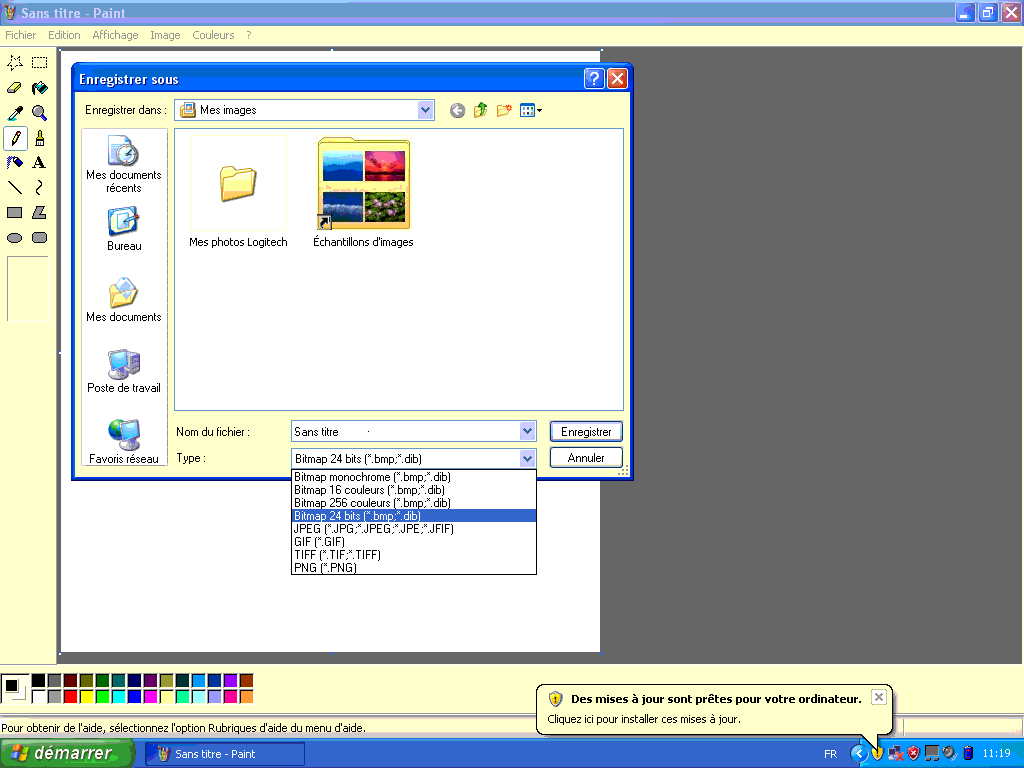Open the Edition menu
1024x768 pixels.
pos(64,35)
